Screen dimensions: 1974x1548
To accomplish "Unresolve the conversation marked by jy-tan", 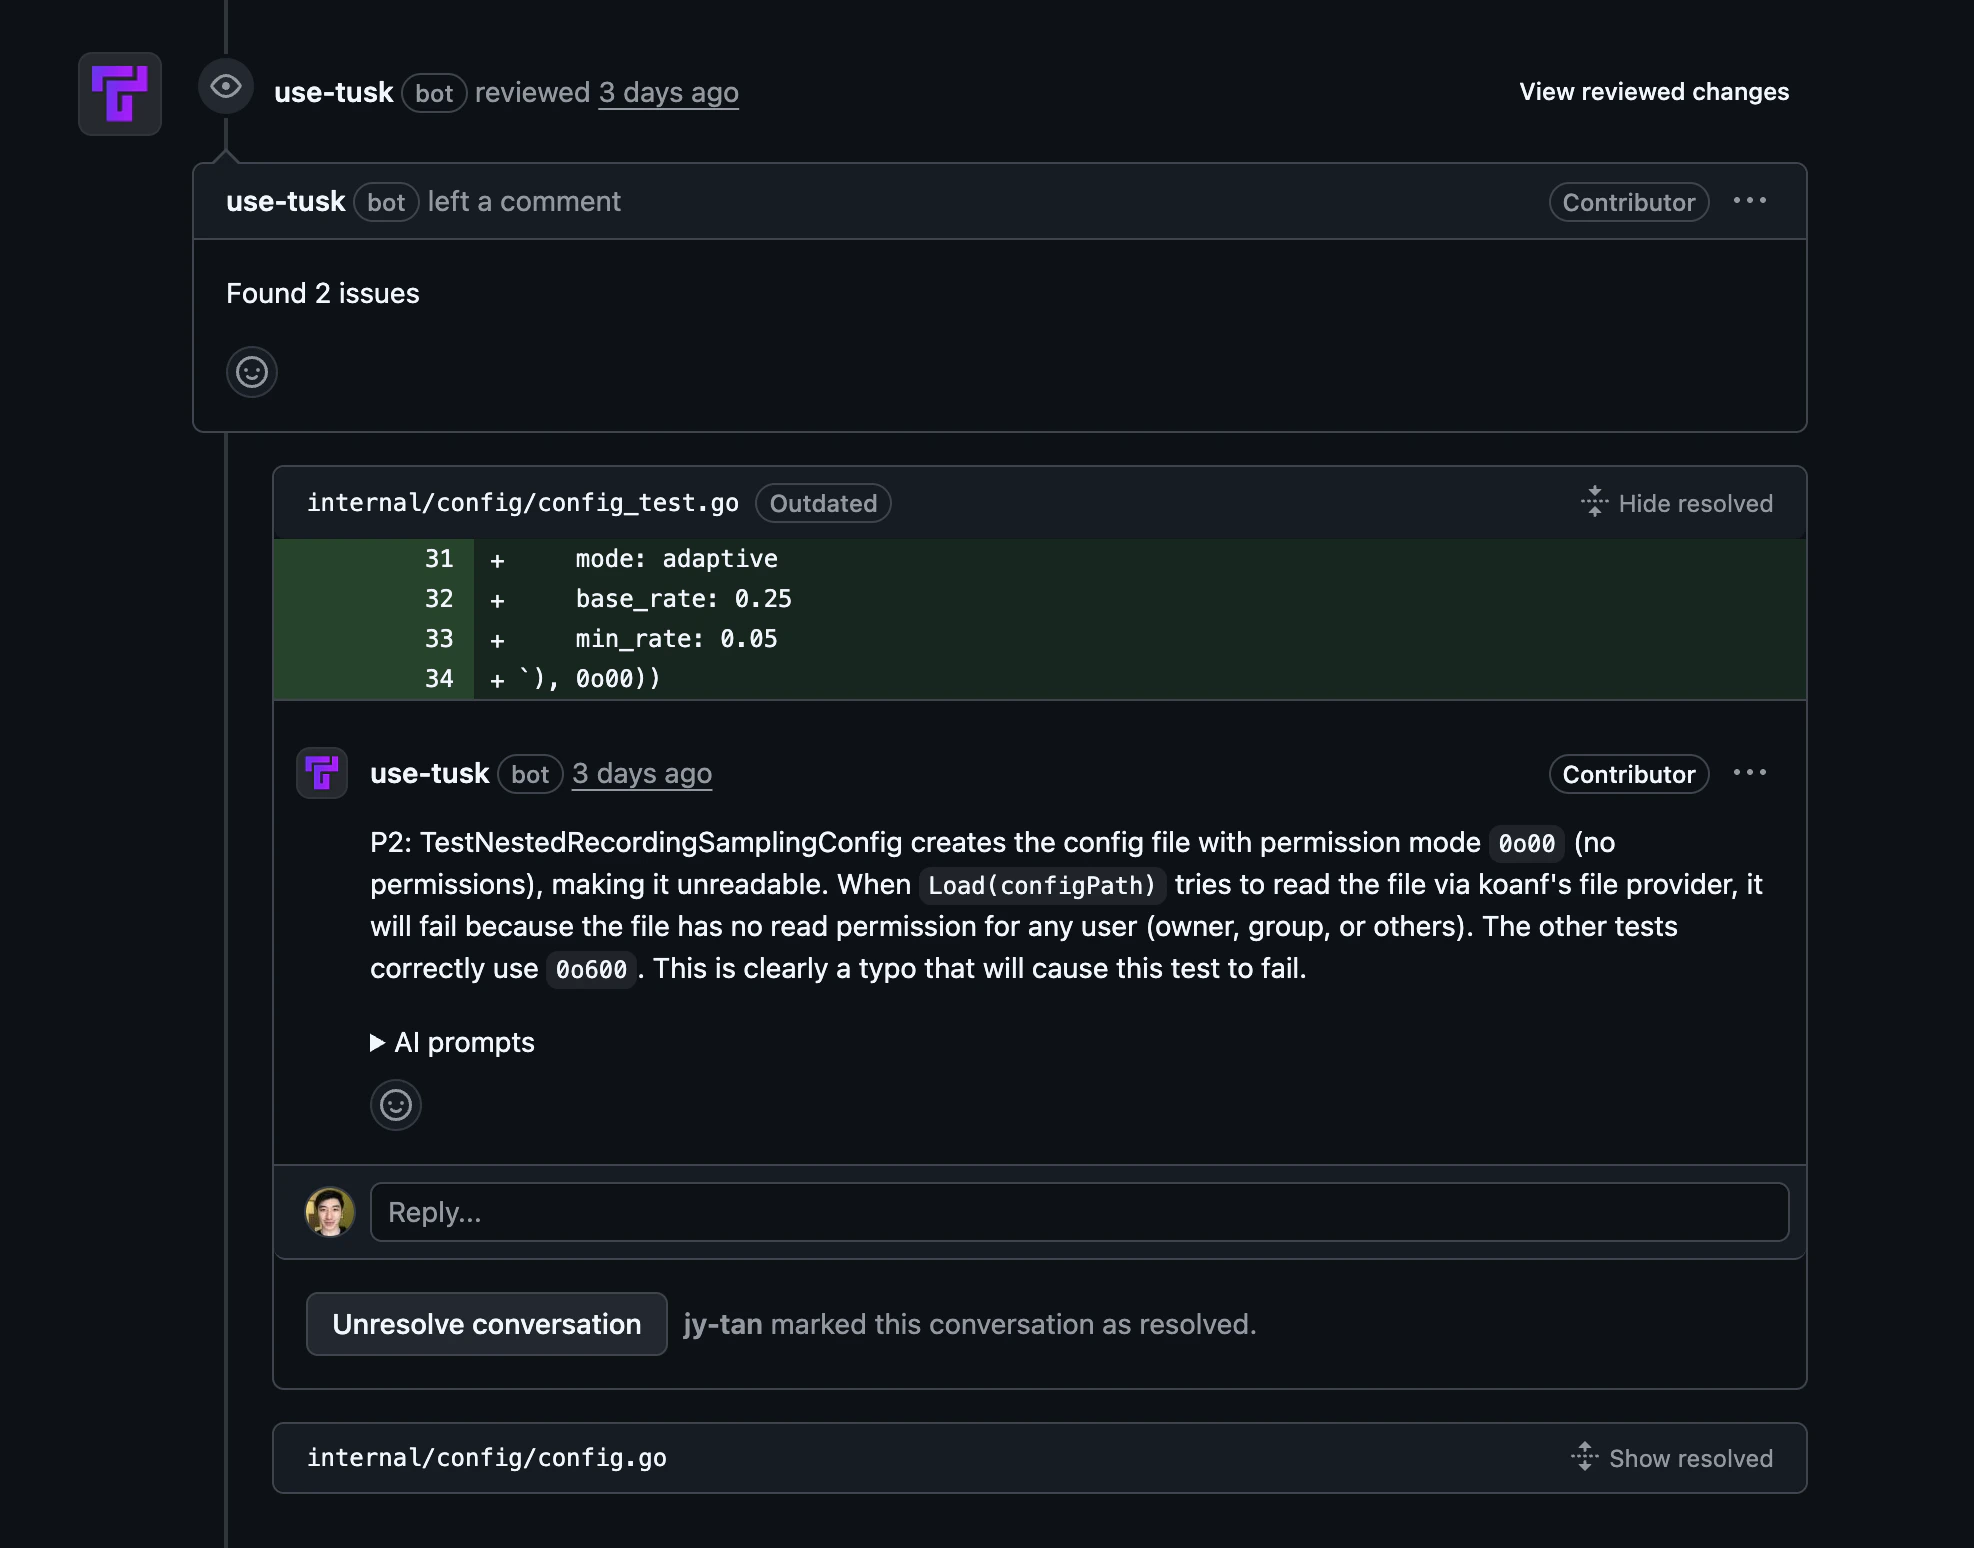I will click(x=486, y=1323).
